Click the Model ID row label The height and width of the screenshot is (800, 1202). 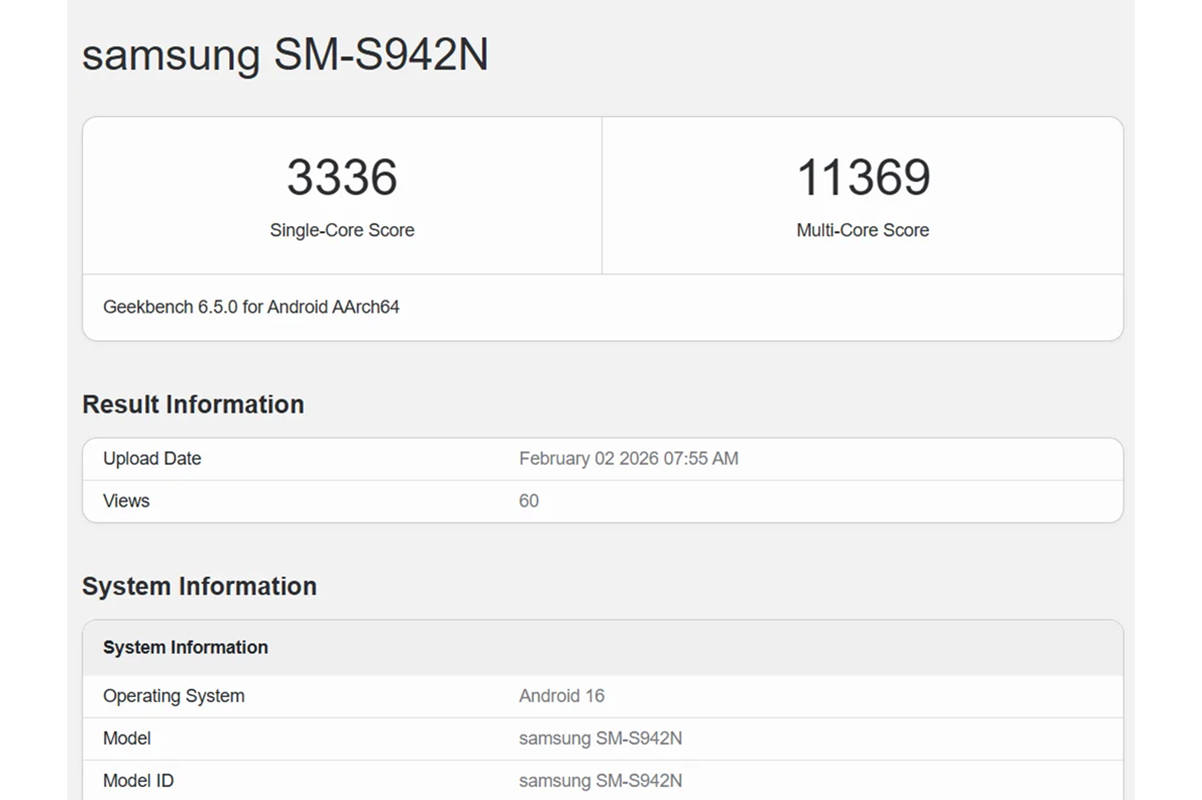(138, 780)
